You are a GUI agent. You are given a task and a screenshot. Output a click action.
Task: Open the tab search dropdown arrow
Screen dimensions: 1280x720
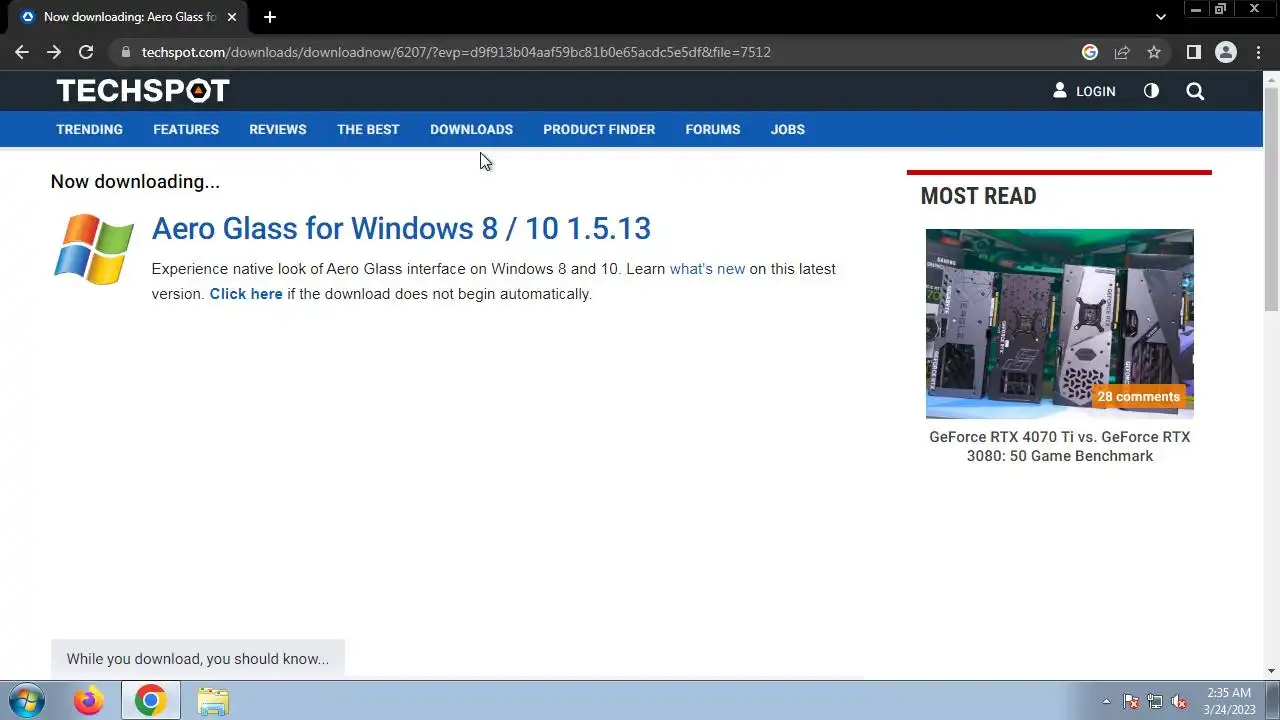tap(1160, 17)
